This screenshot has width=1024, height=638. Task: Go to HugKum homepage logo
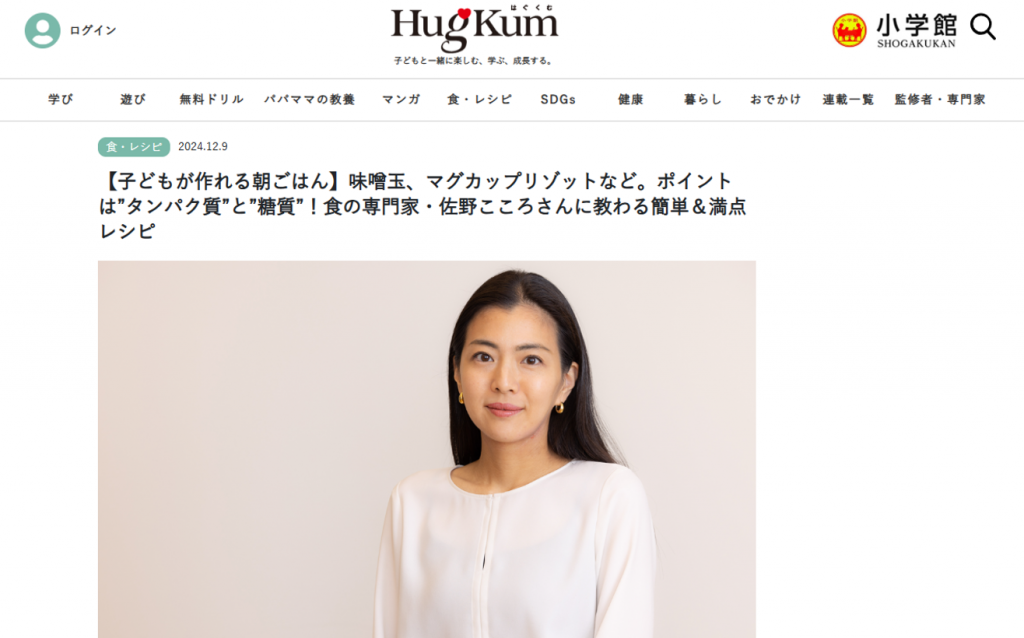pyautogui.click(x=475, y=35)
